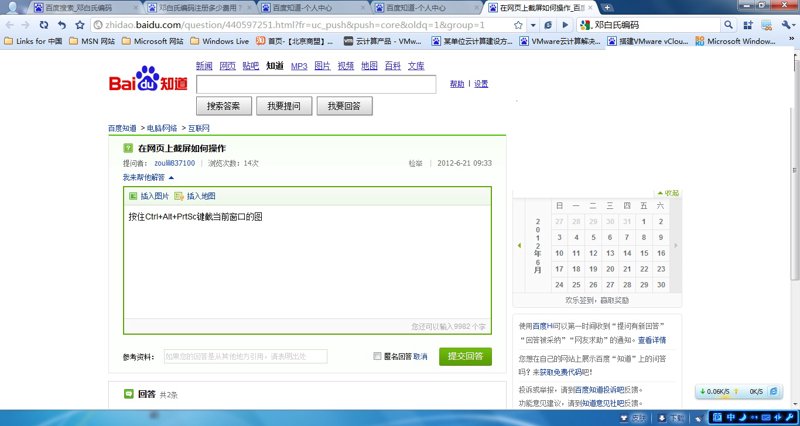Open 新闻 navigation link
This screenshot has width=800, height=426.
pyautogui.click(x=204, y=66)
